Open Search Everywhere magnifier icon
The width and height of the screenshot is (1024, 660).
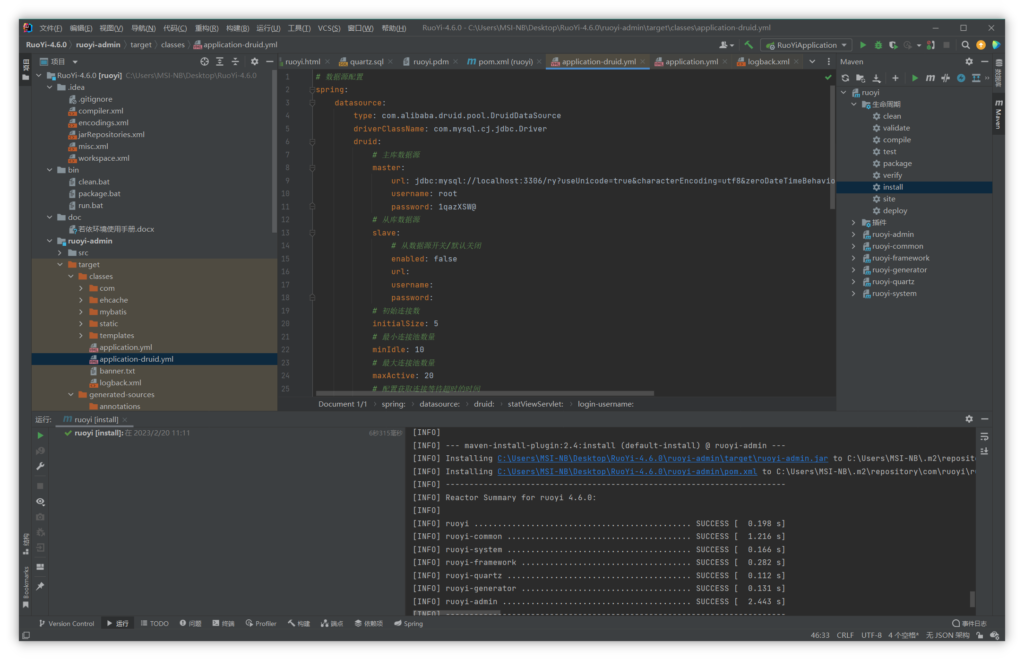pos(965,45)
